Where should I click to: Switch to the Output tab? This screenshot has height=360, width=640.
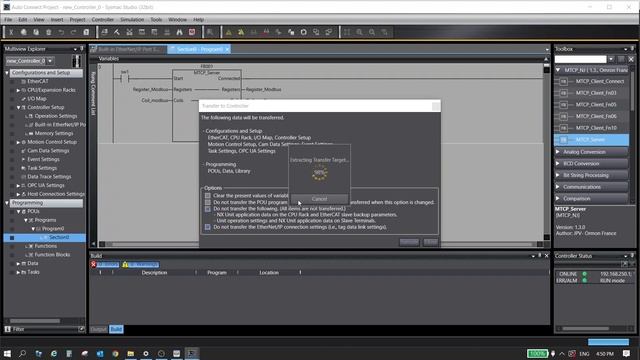coord(98,329)
